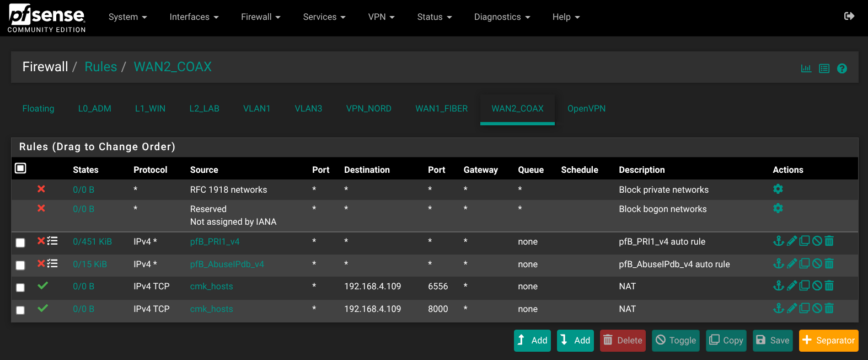Open the Status dropdown menu

click(435, 17)
